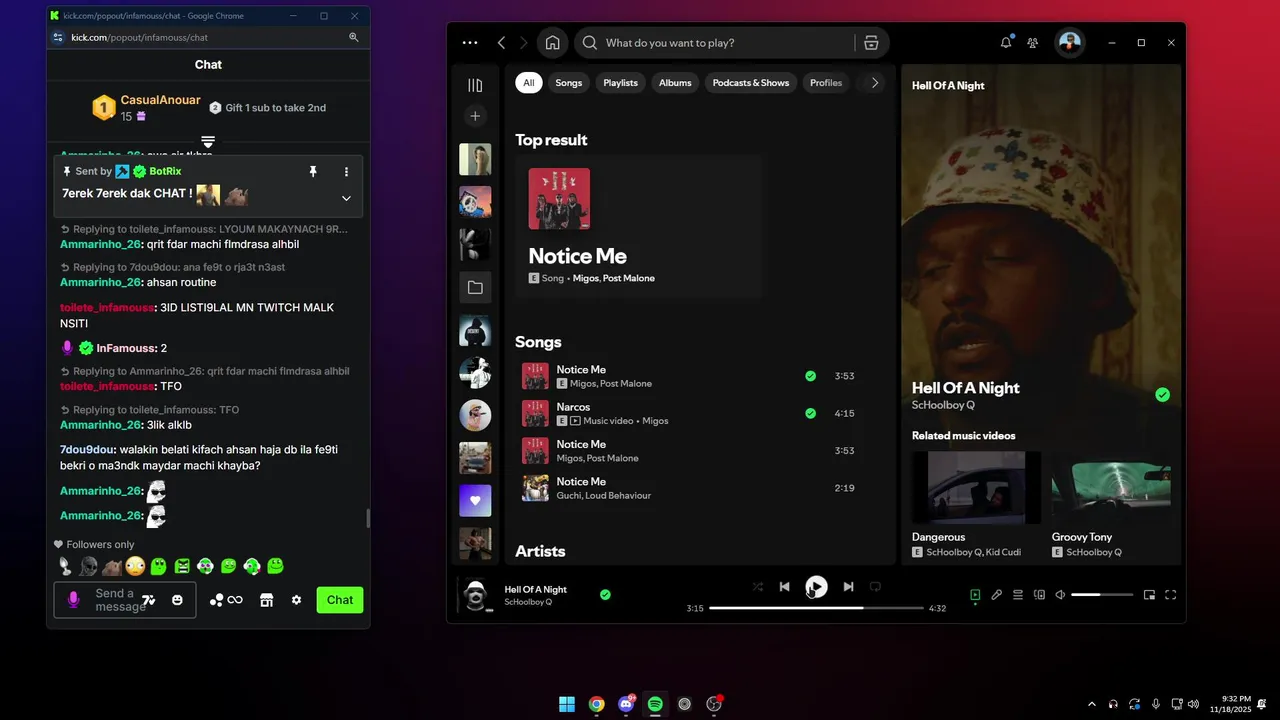The image size is (1280, 720).
Task: Go forward in Spotify navigation
Action: 526,43
